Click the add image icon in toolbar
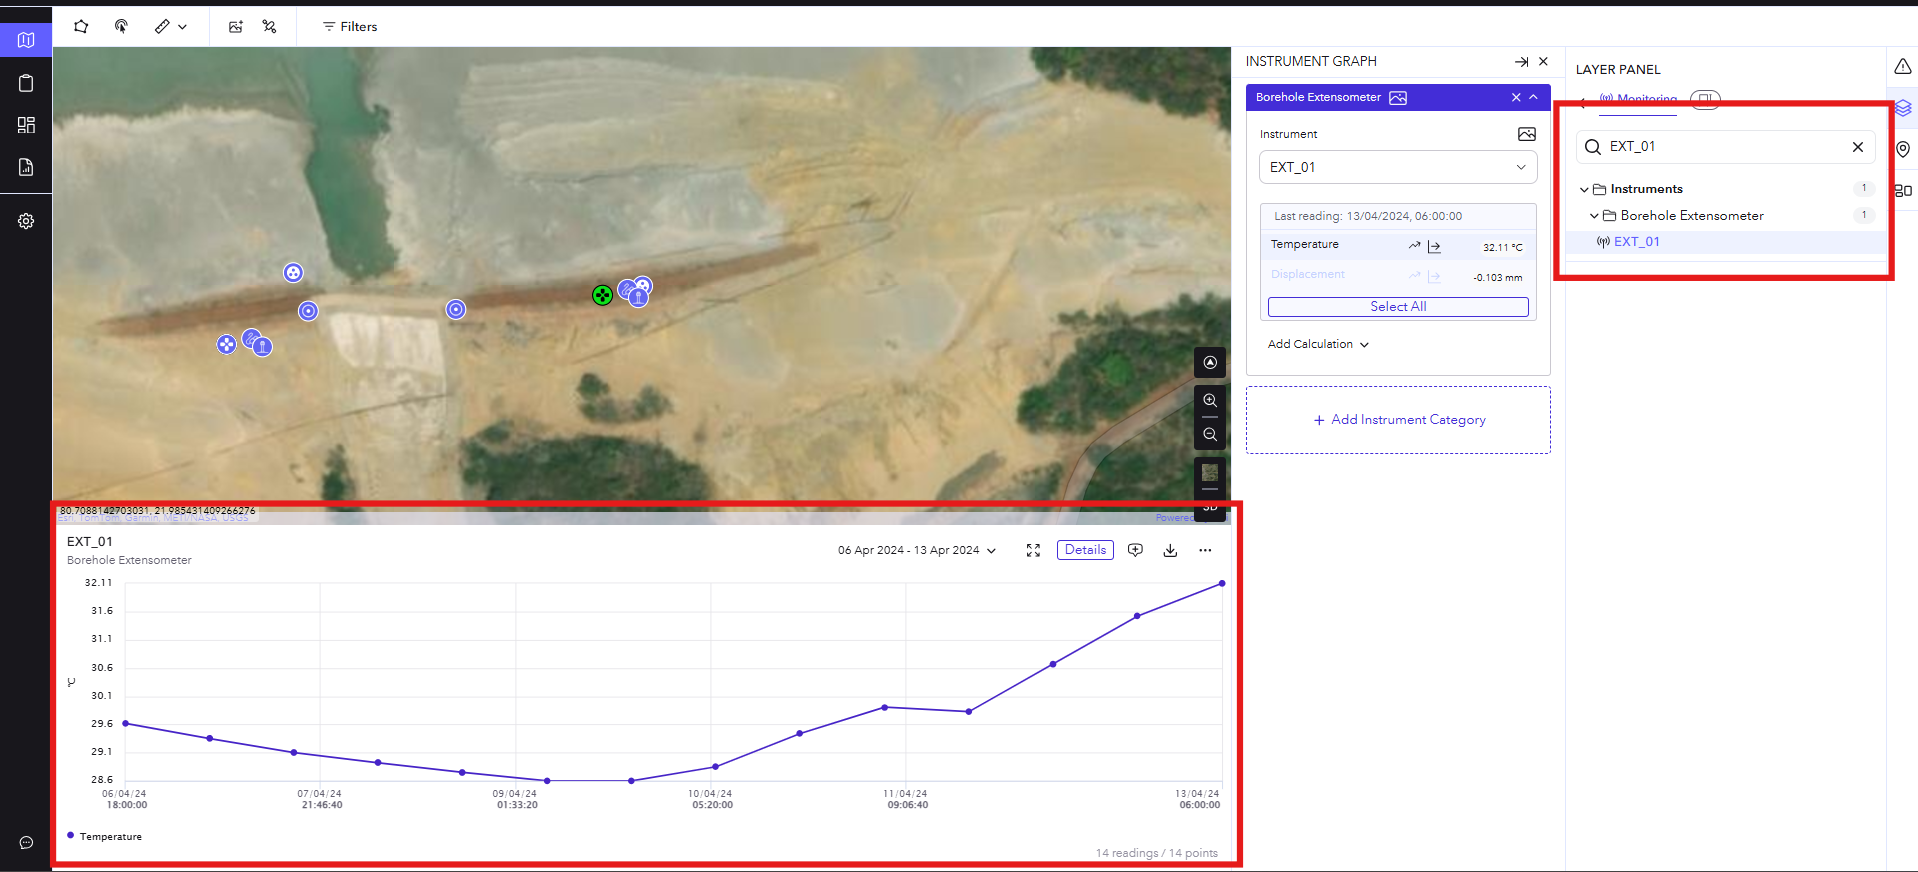 pyautogui.click(x=236, y=27)
